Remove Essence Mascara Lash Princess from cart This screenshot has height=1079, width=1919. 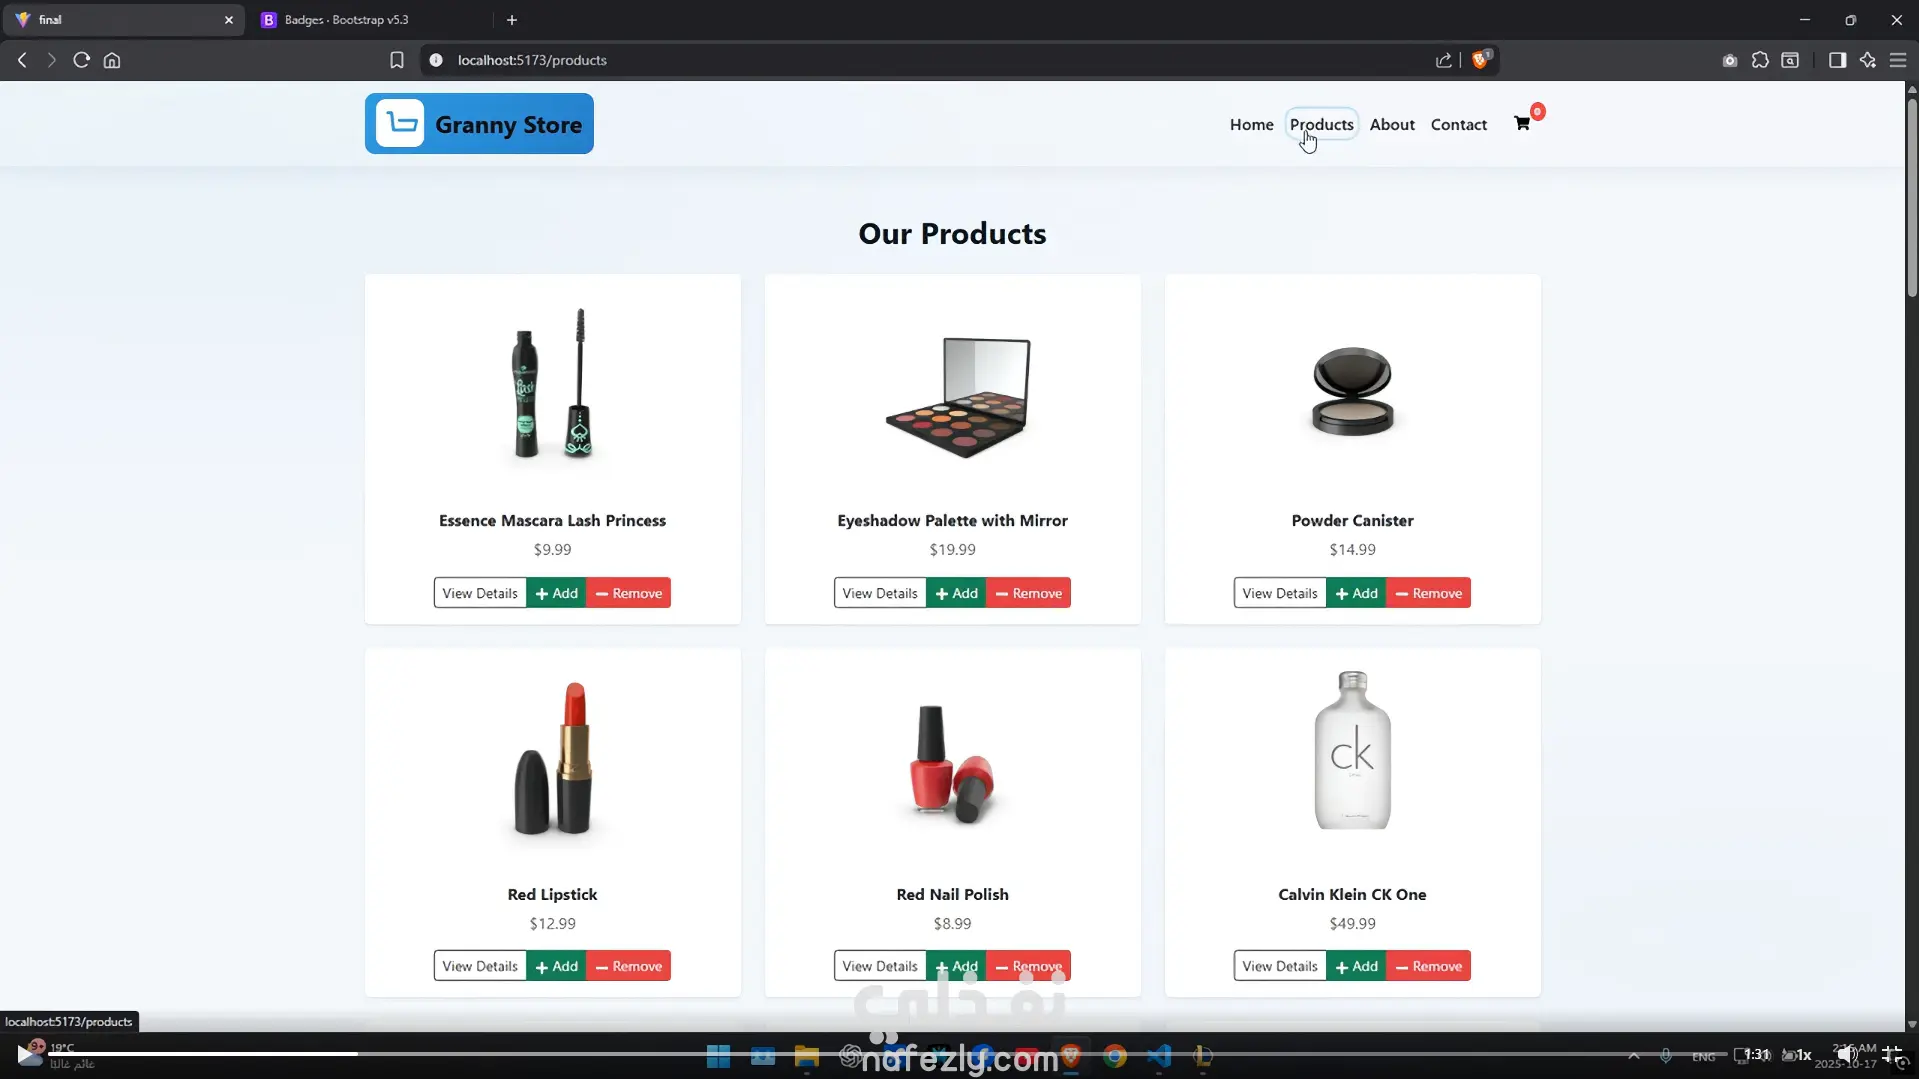point(629,593)
